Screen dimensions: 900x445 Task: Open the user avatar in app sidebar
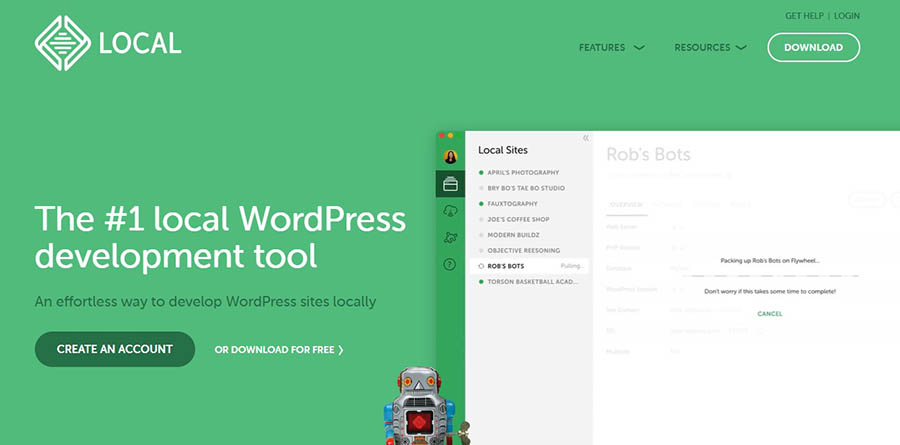pyautogui.click(x=450, y=157)
